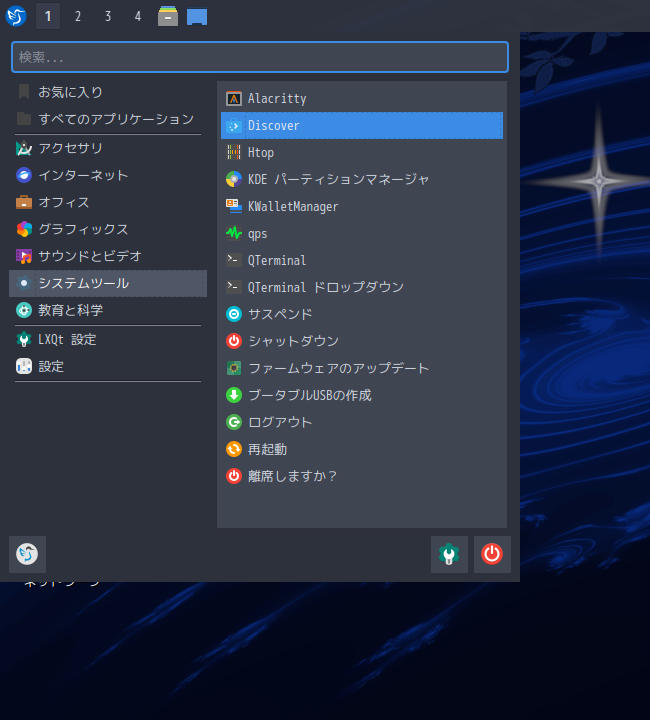Click the 再起動 text entry
Viewport: 650px width, 720px height.
(268, 449)
